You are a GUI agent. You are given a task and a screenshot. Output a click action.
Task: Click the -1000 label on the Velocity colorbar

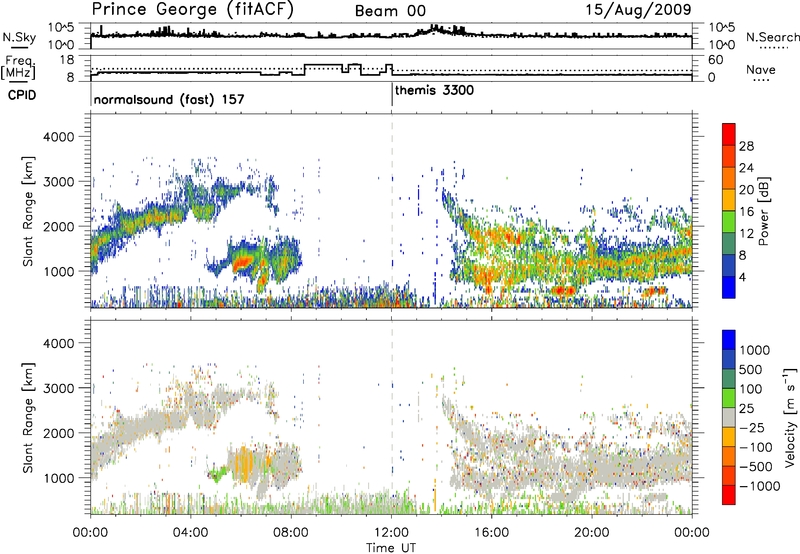point(759,486)
